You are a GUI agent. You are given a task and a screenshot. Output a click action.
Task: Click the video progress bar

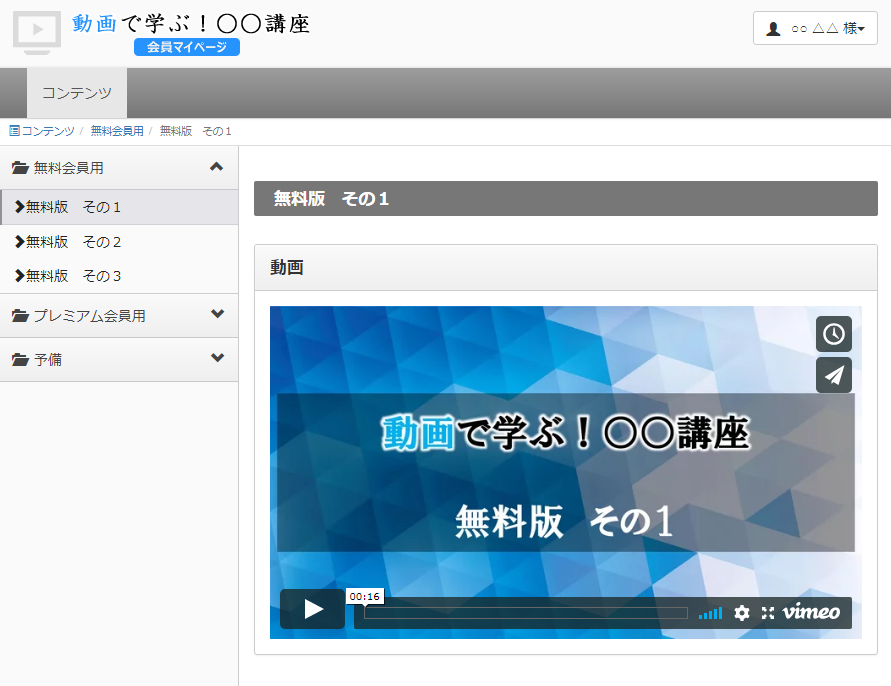[x=526, y=613]
